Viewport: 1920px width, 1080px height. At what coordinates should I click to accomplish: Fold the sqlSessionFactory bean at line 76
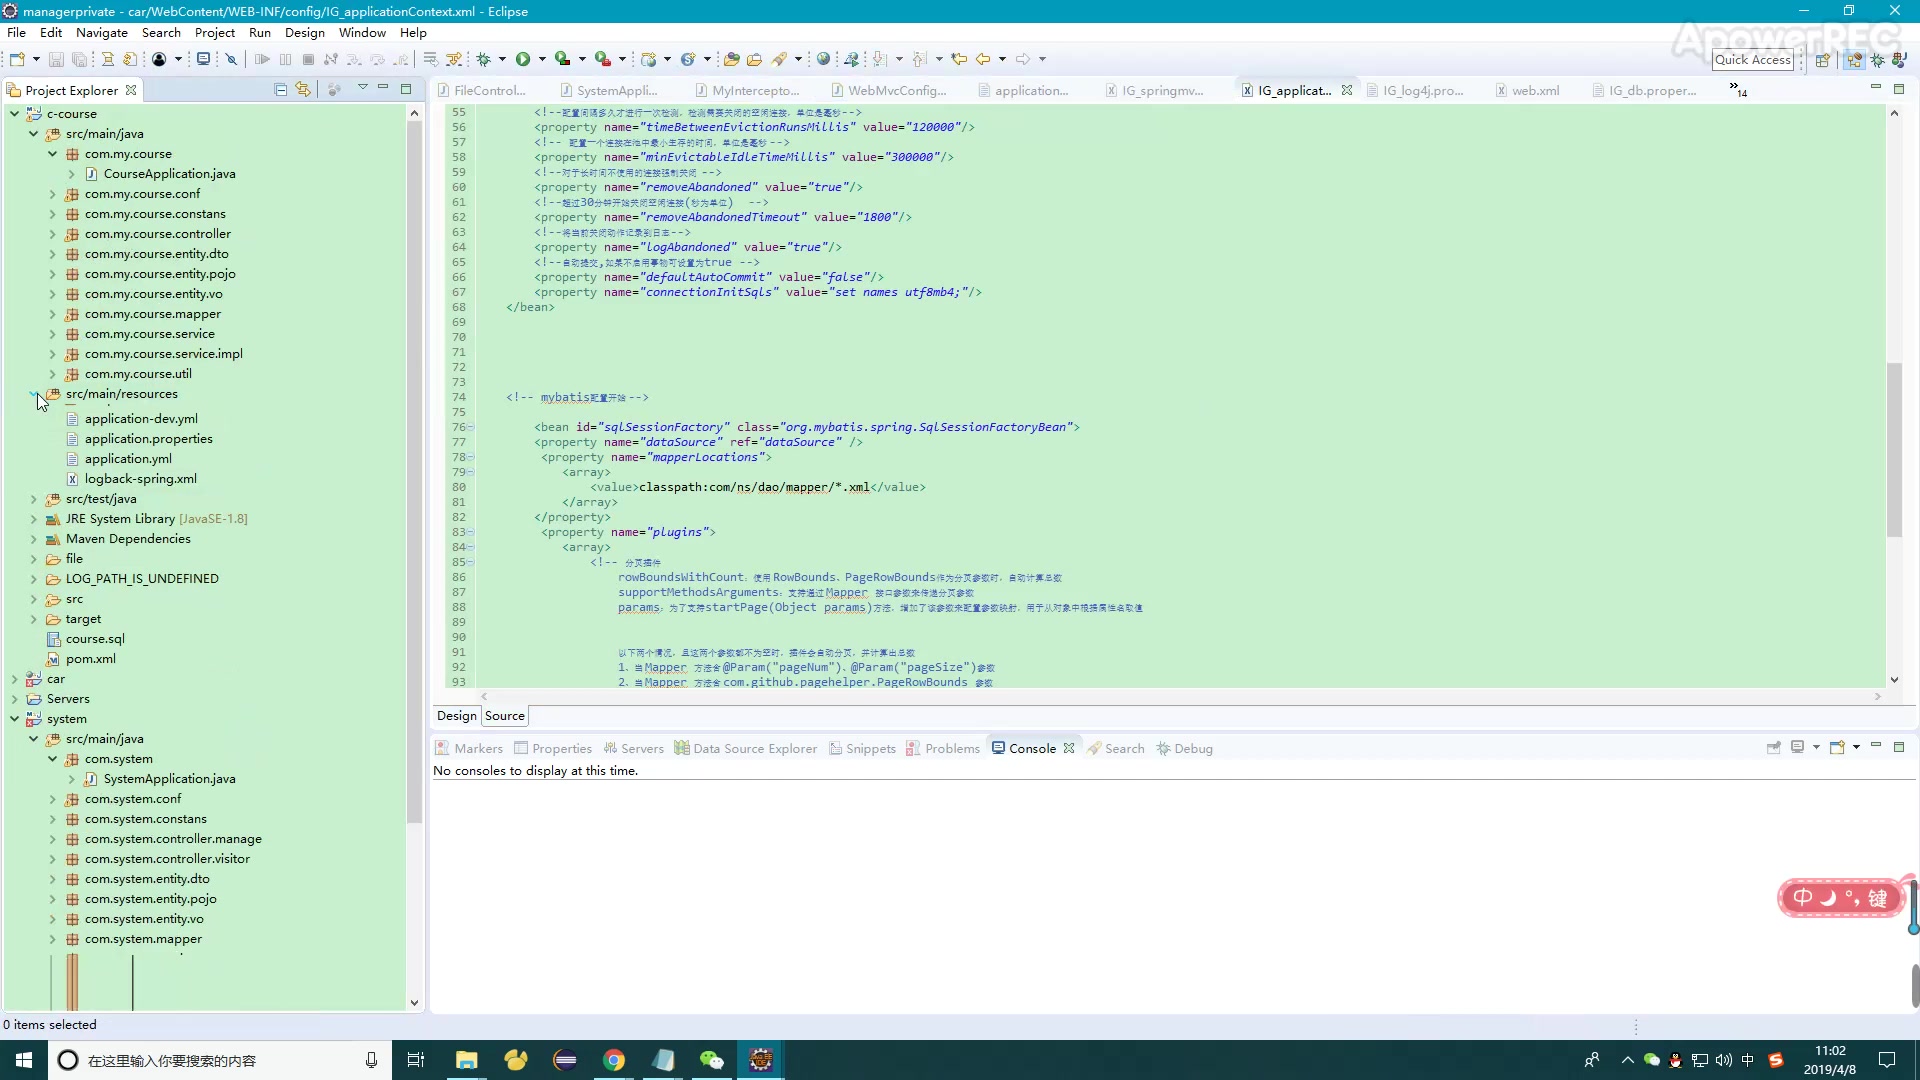click(x=471, y=427)
